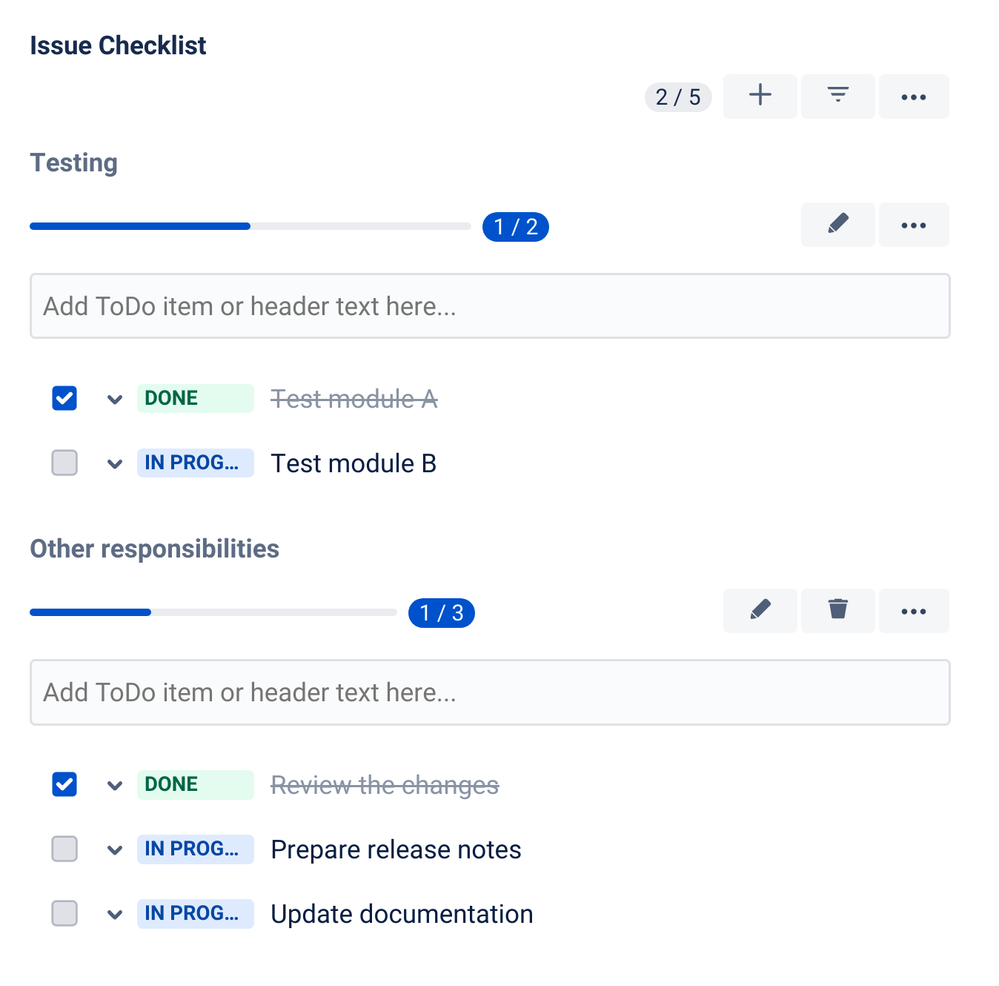This screenshot has width=999, height=986.
Task: Open the top ellipsis menu for Issue Checklist
Action: pos(913,96)
